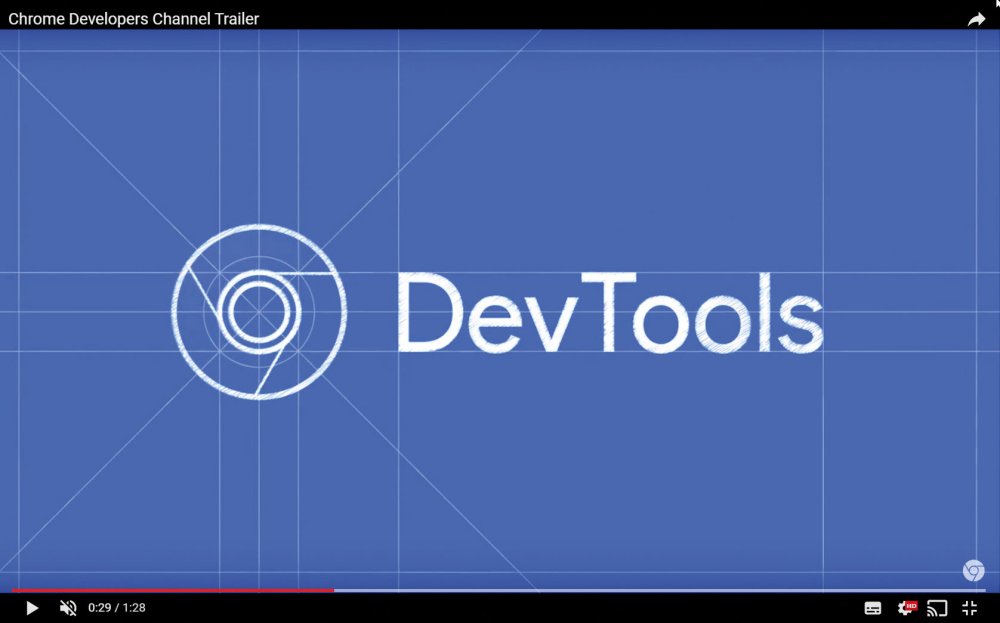Toggle subtitles/closed captions
This screenshot has width=1000, height=623.
click(872, 608)
